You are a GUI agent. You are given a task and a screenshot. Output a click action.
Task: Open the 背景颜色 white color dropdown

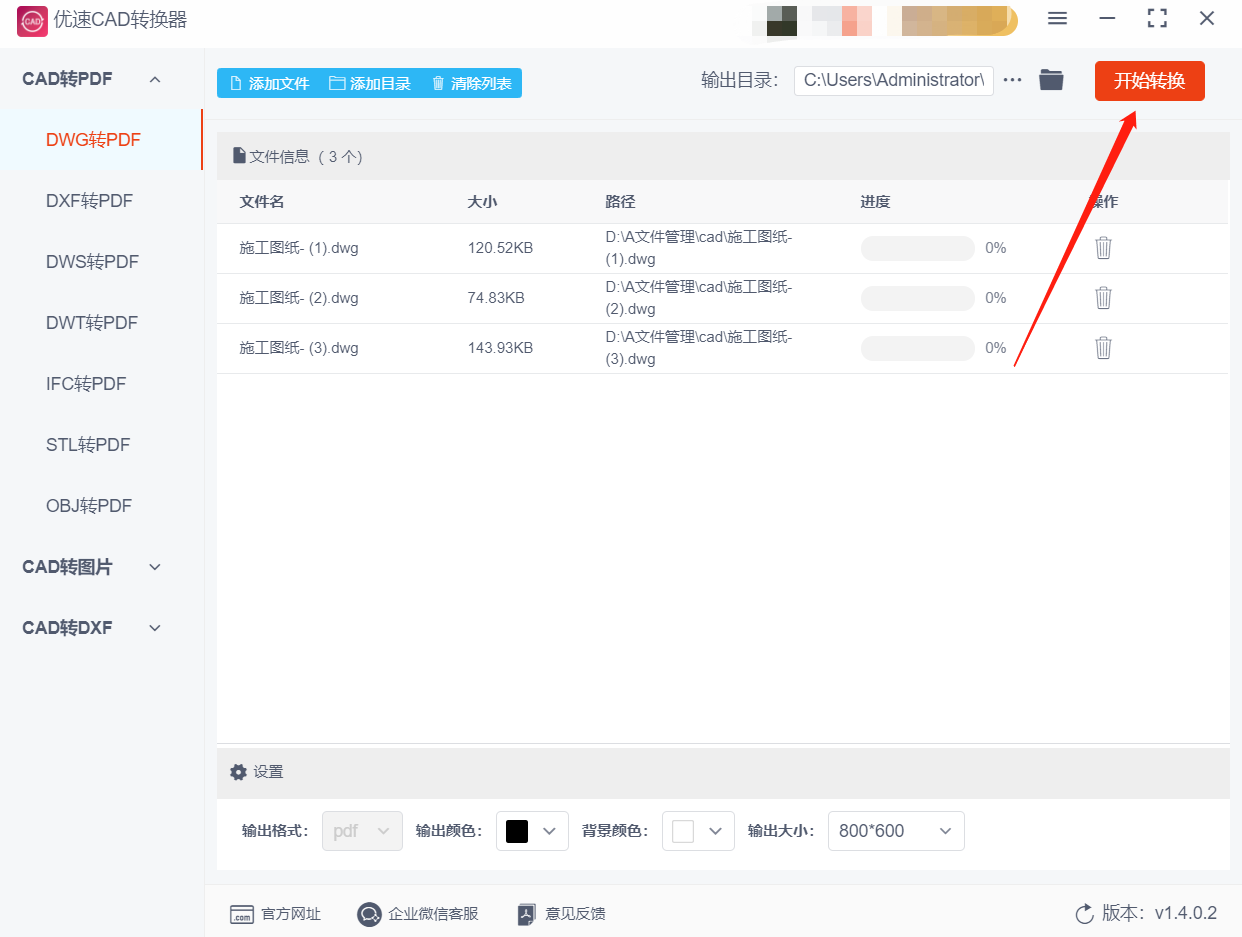(698, 831)
